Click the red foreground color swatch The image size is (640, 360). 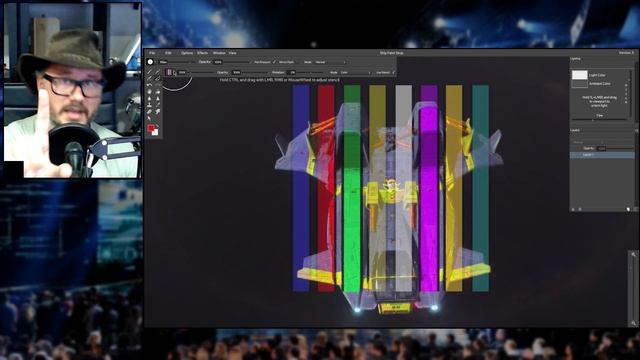[151, 128]
